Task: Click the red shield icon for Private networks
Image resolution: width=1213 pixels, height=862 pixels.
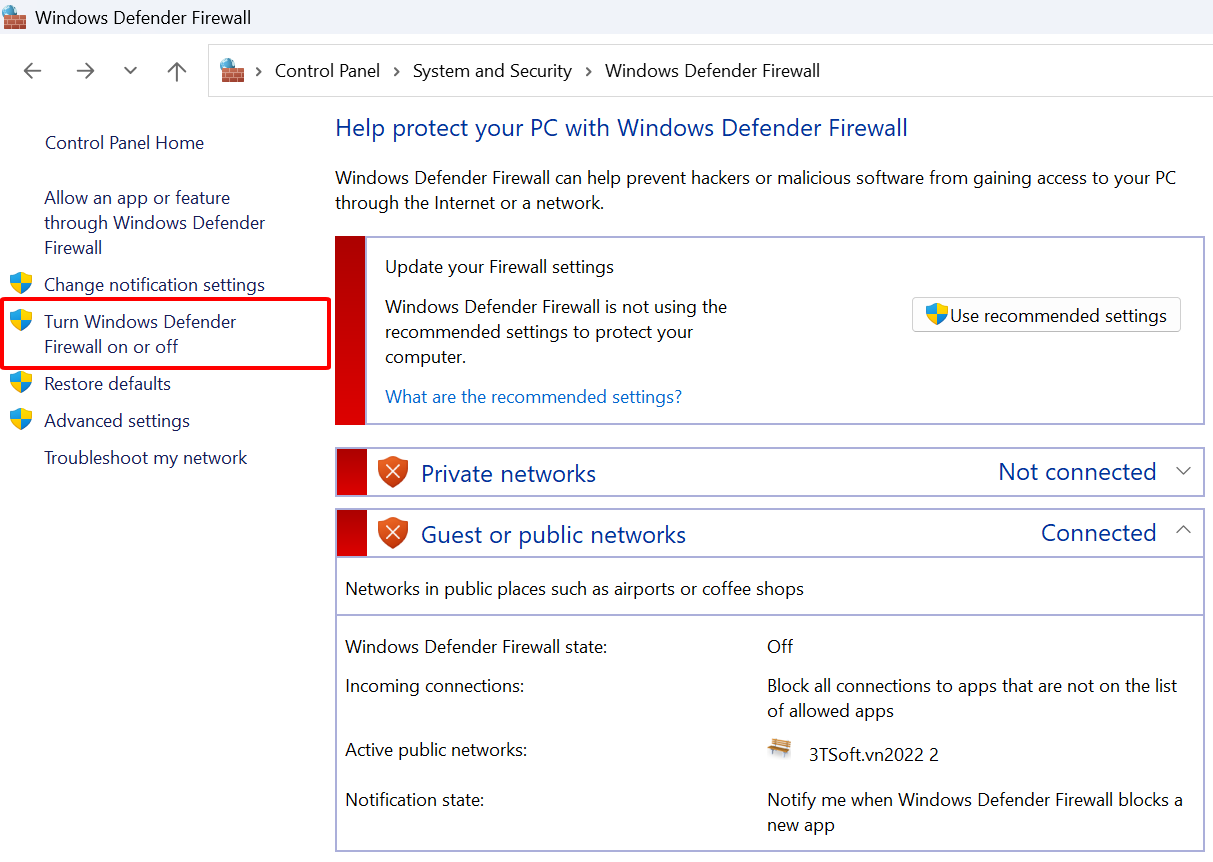Action: 393,472
